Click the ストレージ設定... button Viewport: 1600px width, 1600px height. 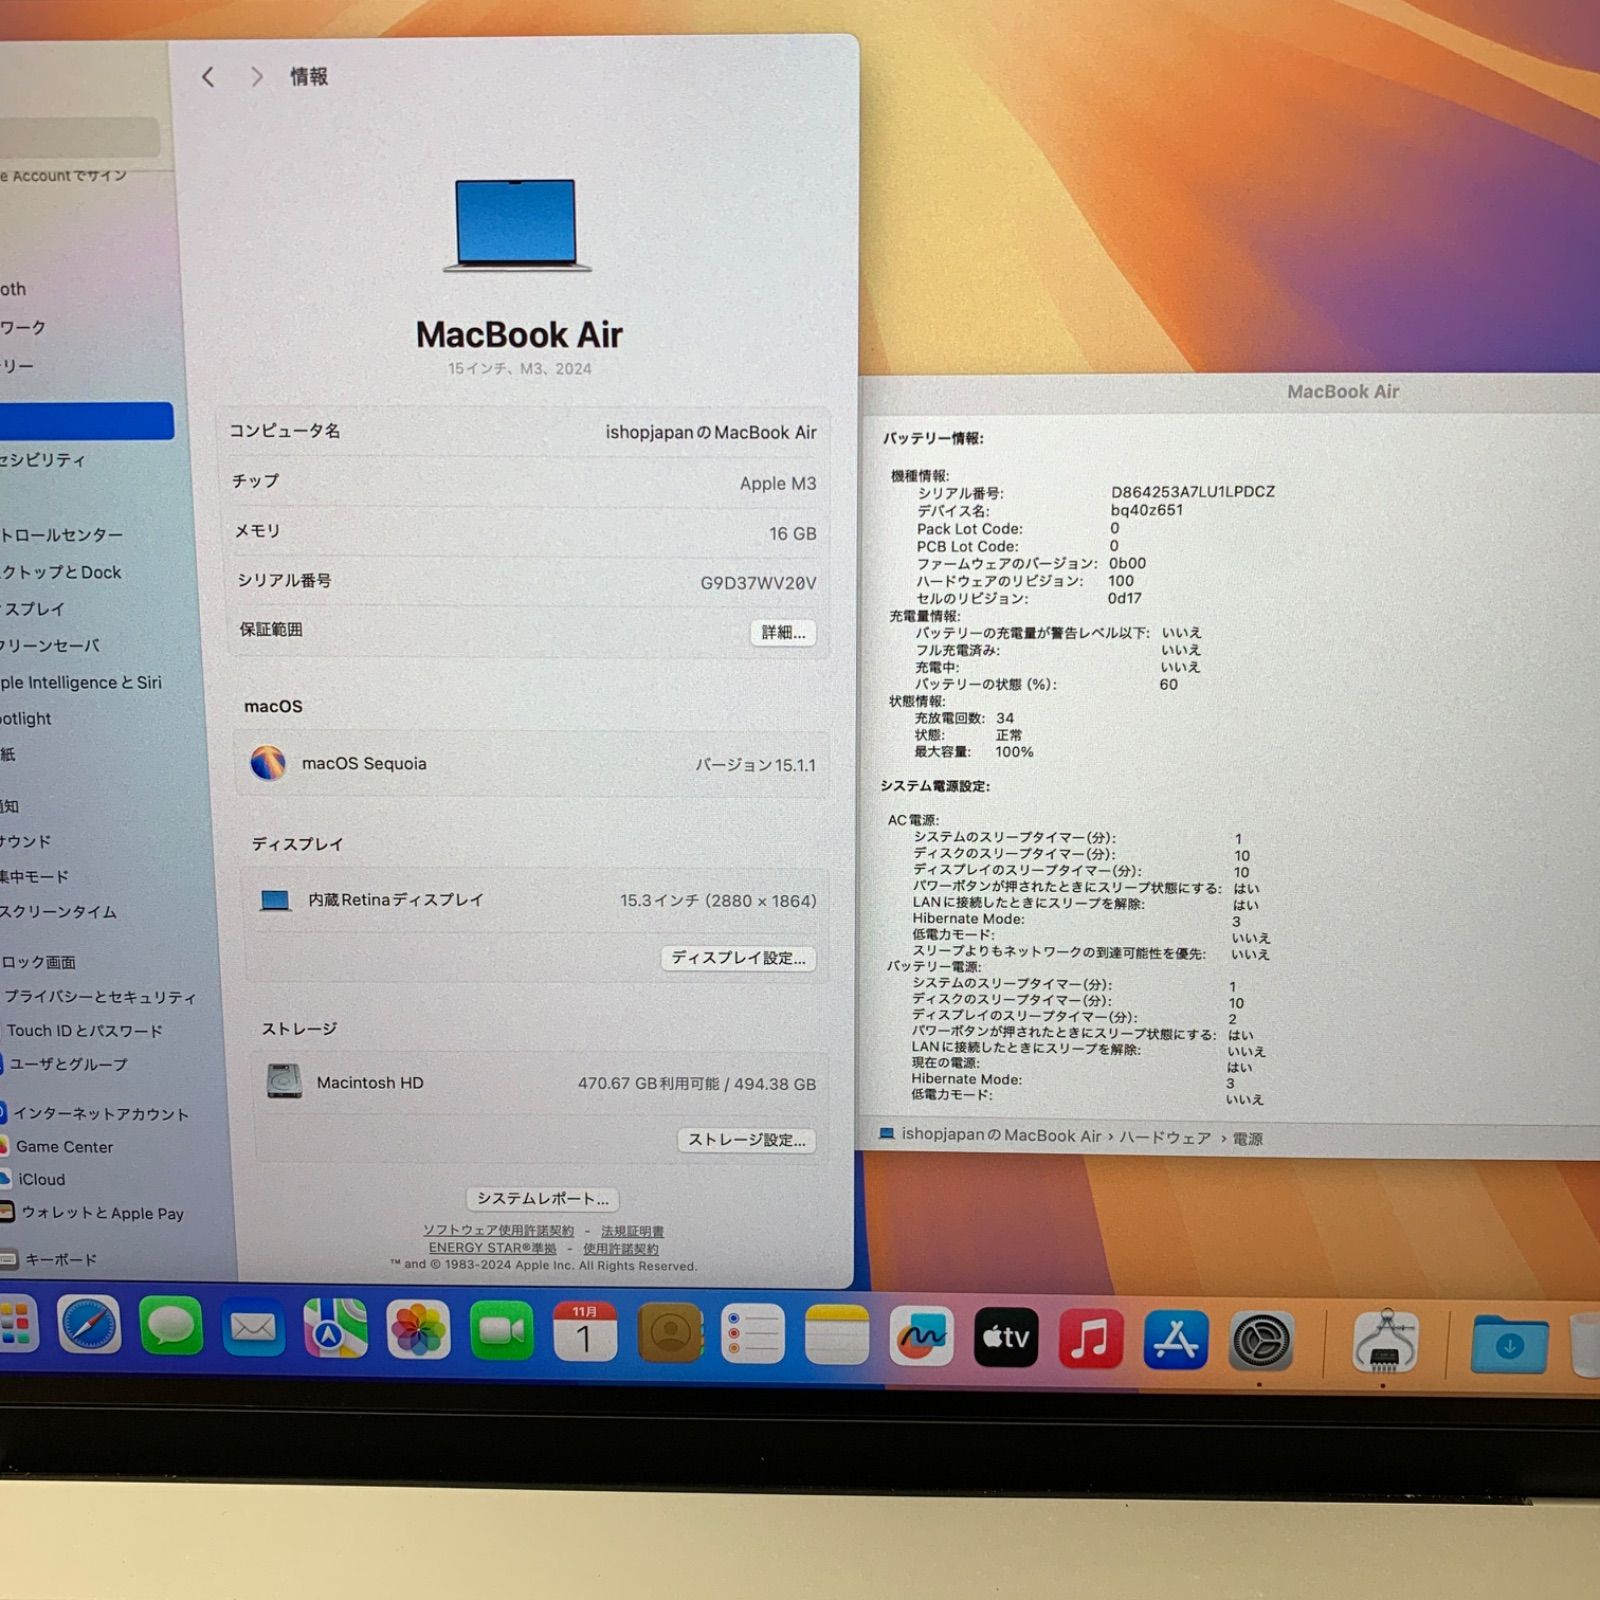[747, 1140]
